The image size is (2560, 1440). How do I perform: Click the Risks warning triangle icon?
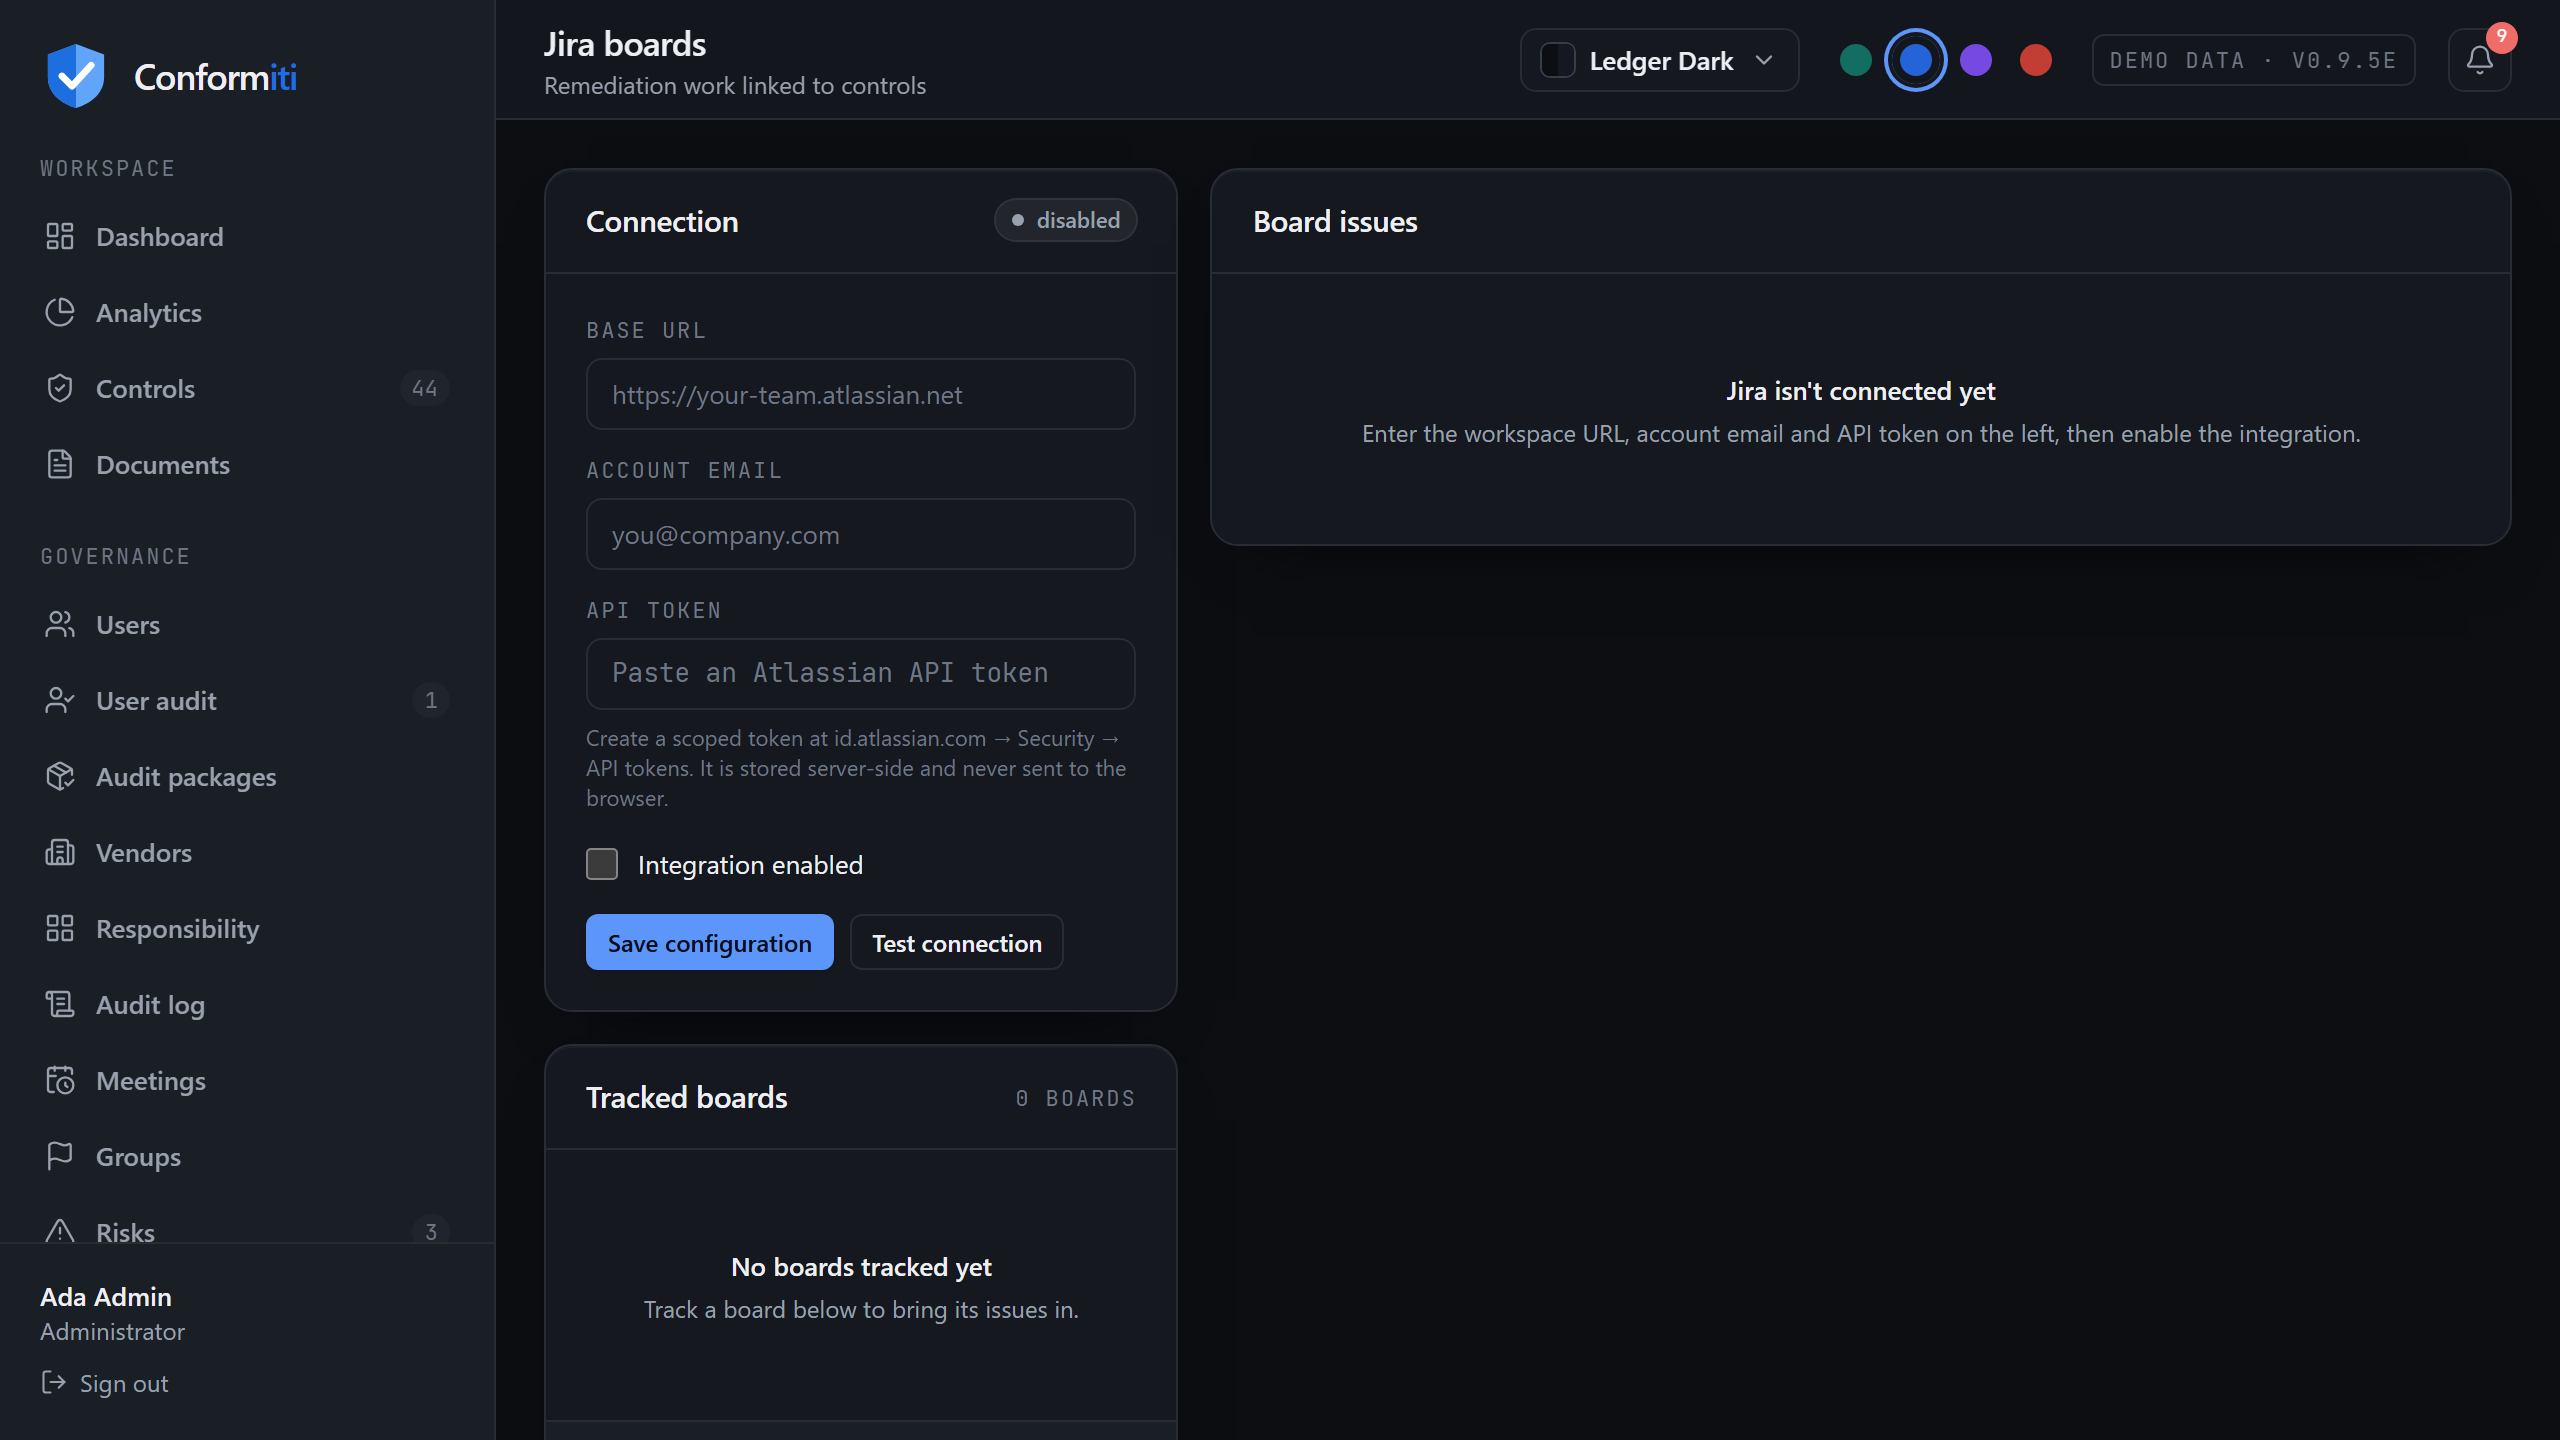coord(60,1230)
